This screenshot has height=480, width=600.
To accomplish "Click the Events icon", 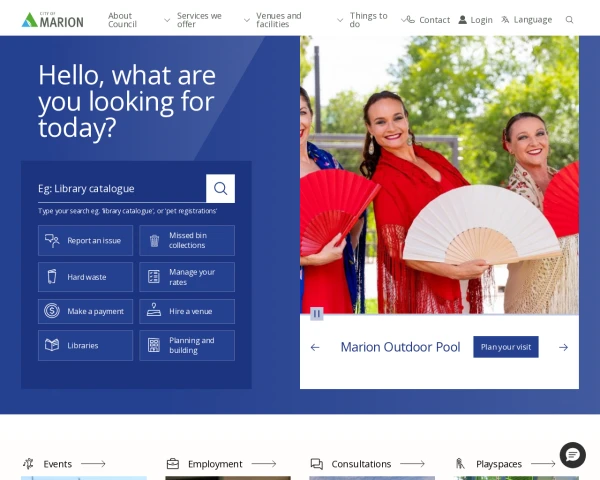I will pos(28,464).
